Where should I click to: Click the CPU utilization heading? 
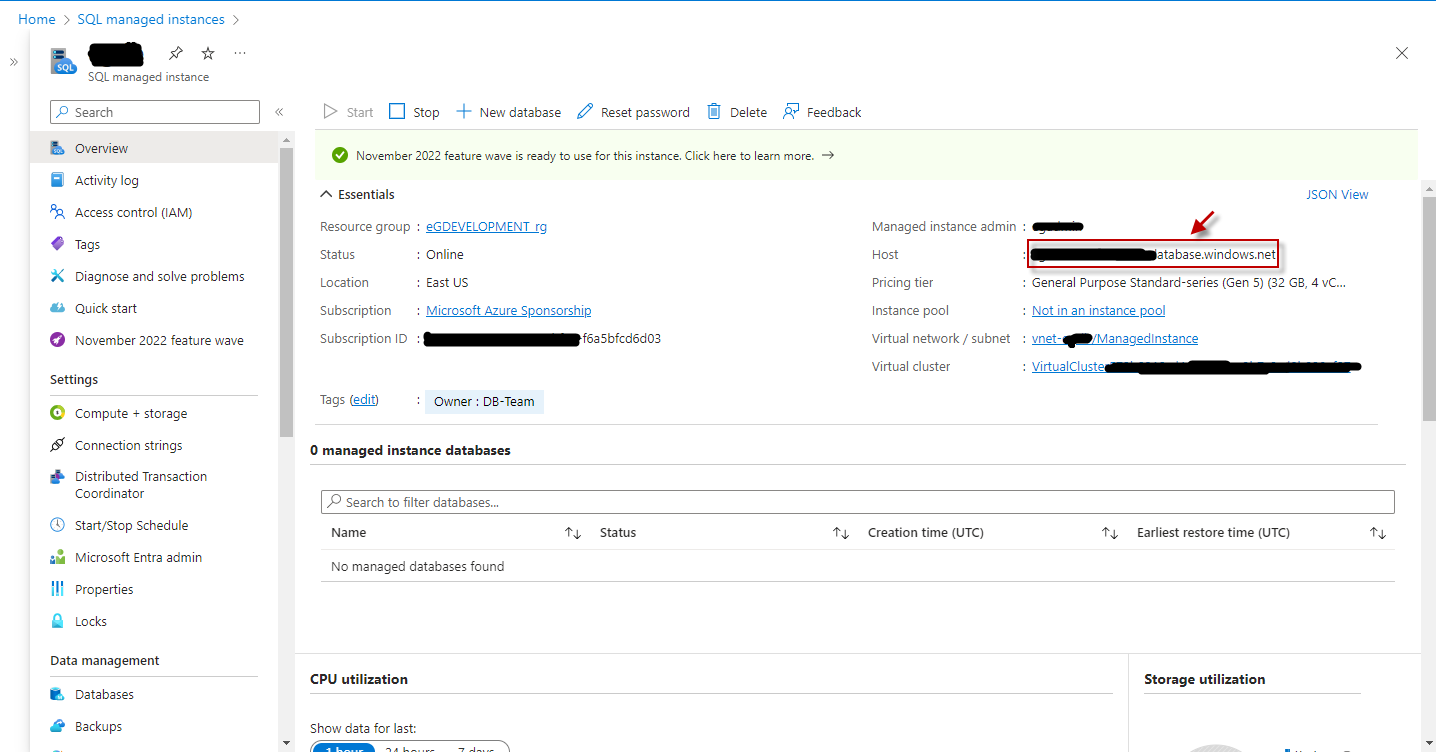click(359, 679)
